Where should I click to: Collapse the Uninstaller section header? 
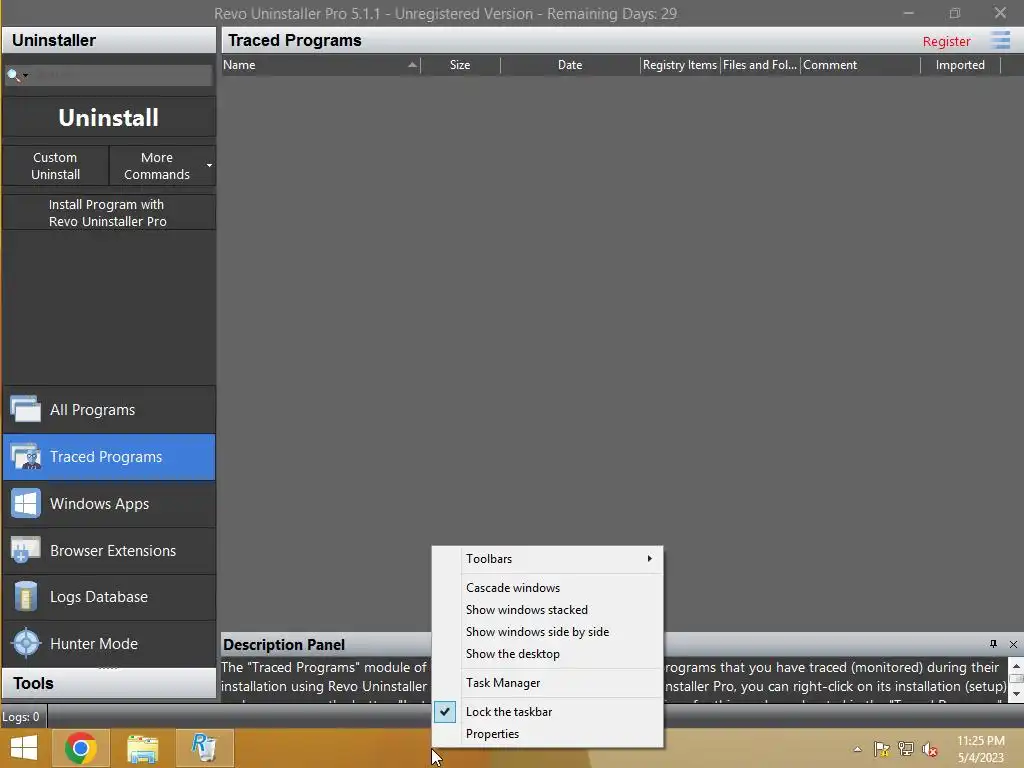tap(108, 40)
